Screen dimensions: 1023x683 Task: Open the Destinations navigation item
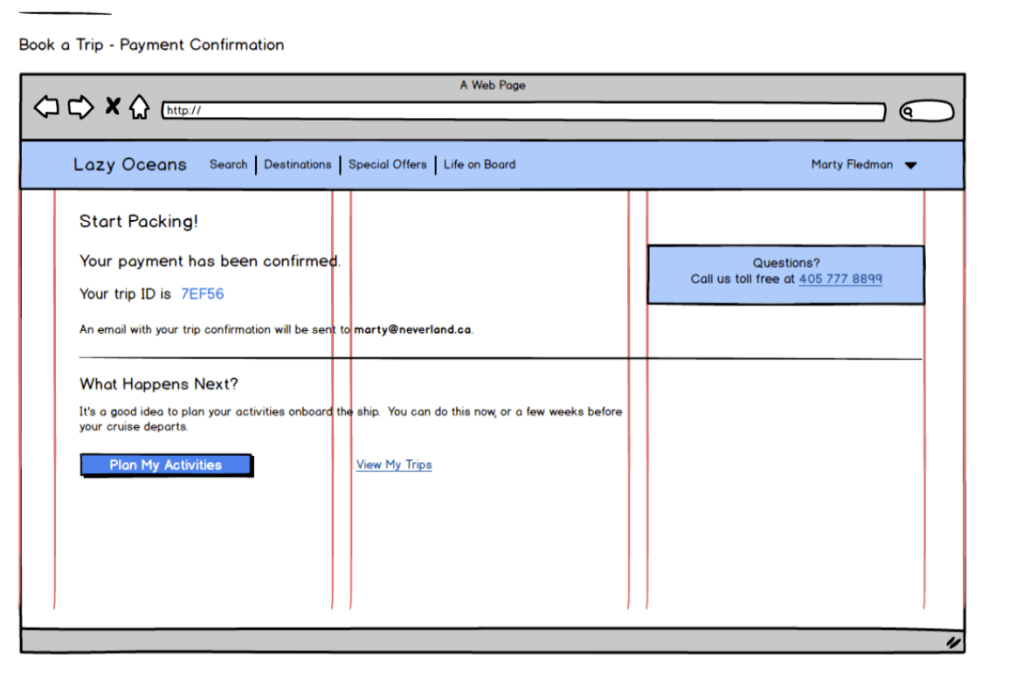[x=297, y=165]
